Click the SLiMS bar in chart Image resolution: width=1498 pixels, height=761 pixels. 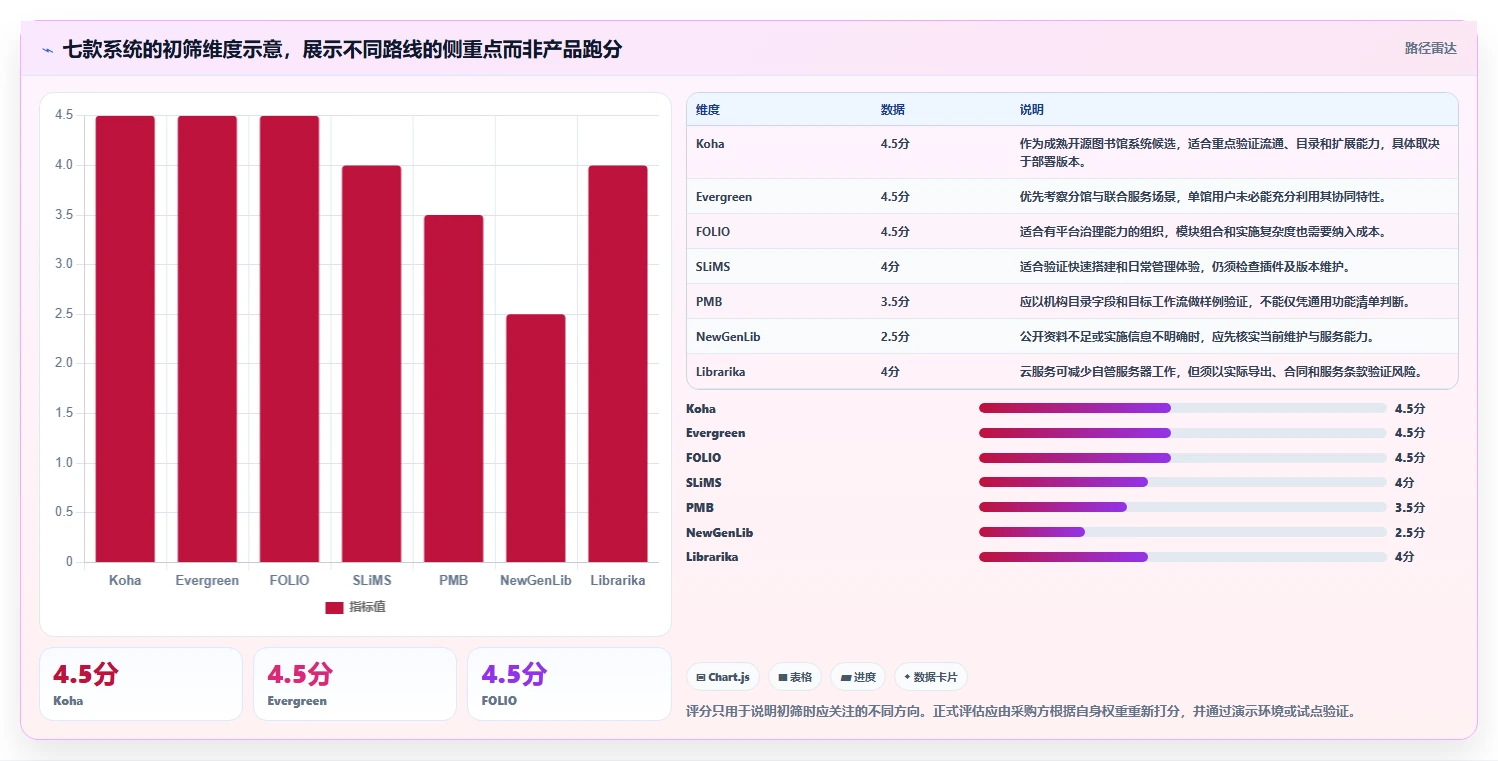coord(371,364)
